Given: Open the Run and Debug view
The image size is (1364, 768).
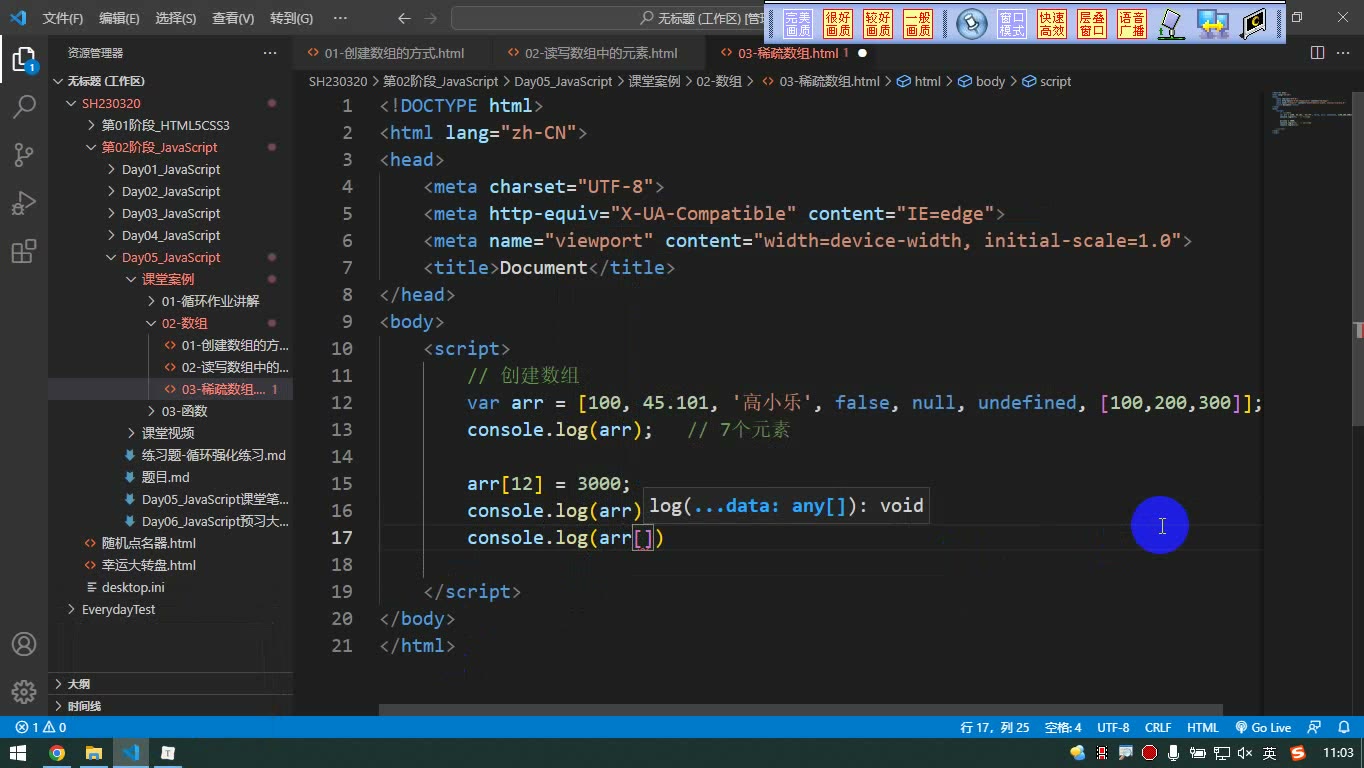Looking at the screenshot, I should click(24, 203).
